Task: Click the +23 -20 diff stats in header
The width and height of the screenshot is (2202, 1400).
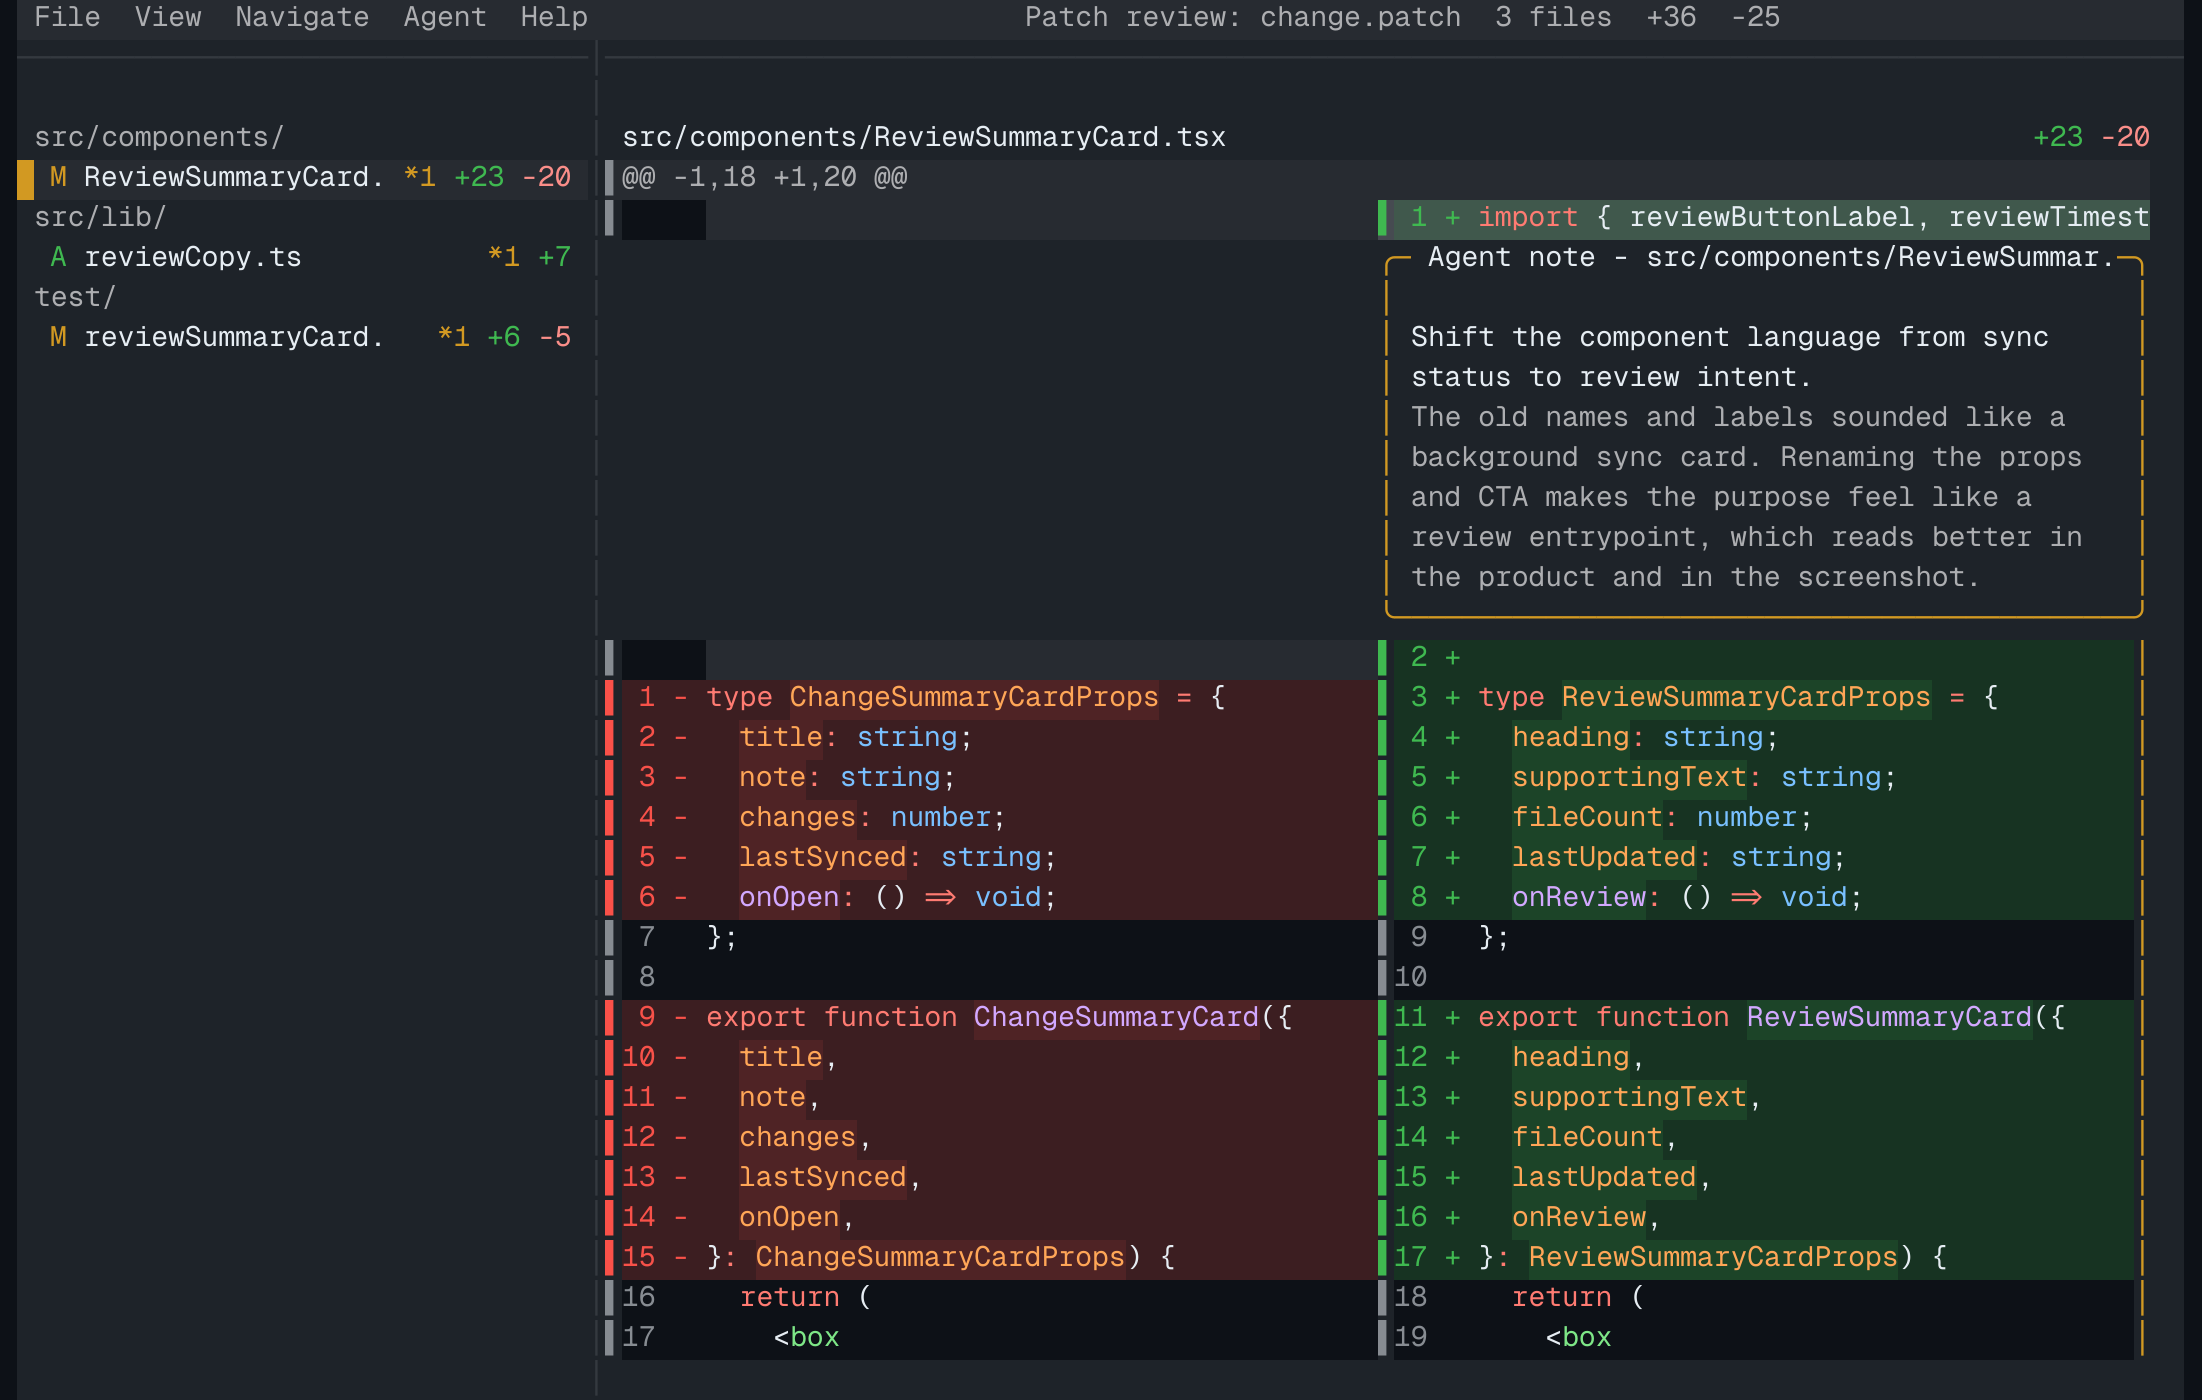Action: pos(2091,137)
